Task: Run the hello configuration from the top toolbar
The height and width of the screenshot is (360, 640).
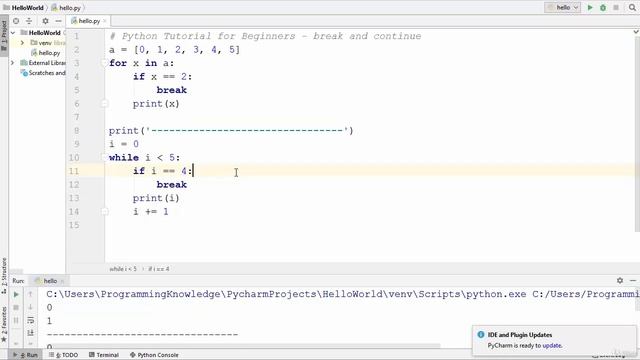Action: [590, 7]
